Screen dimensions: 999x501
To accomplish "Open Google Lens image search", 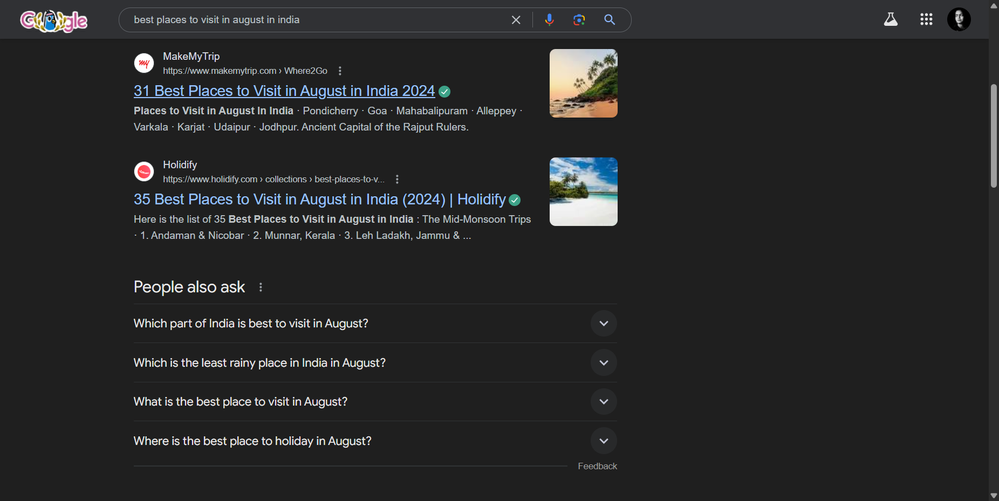I will pyautogui.click(x=579, y=20).
